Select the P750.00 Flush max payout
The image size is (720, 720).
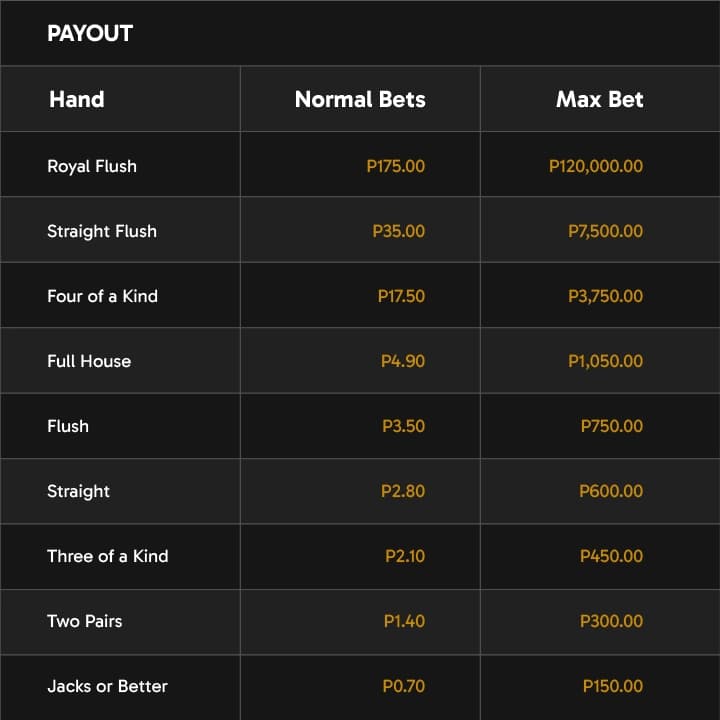(x=612, y=426)
